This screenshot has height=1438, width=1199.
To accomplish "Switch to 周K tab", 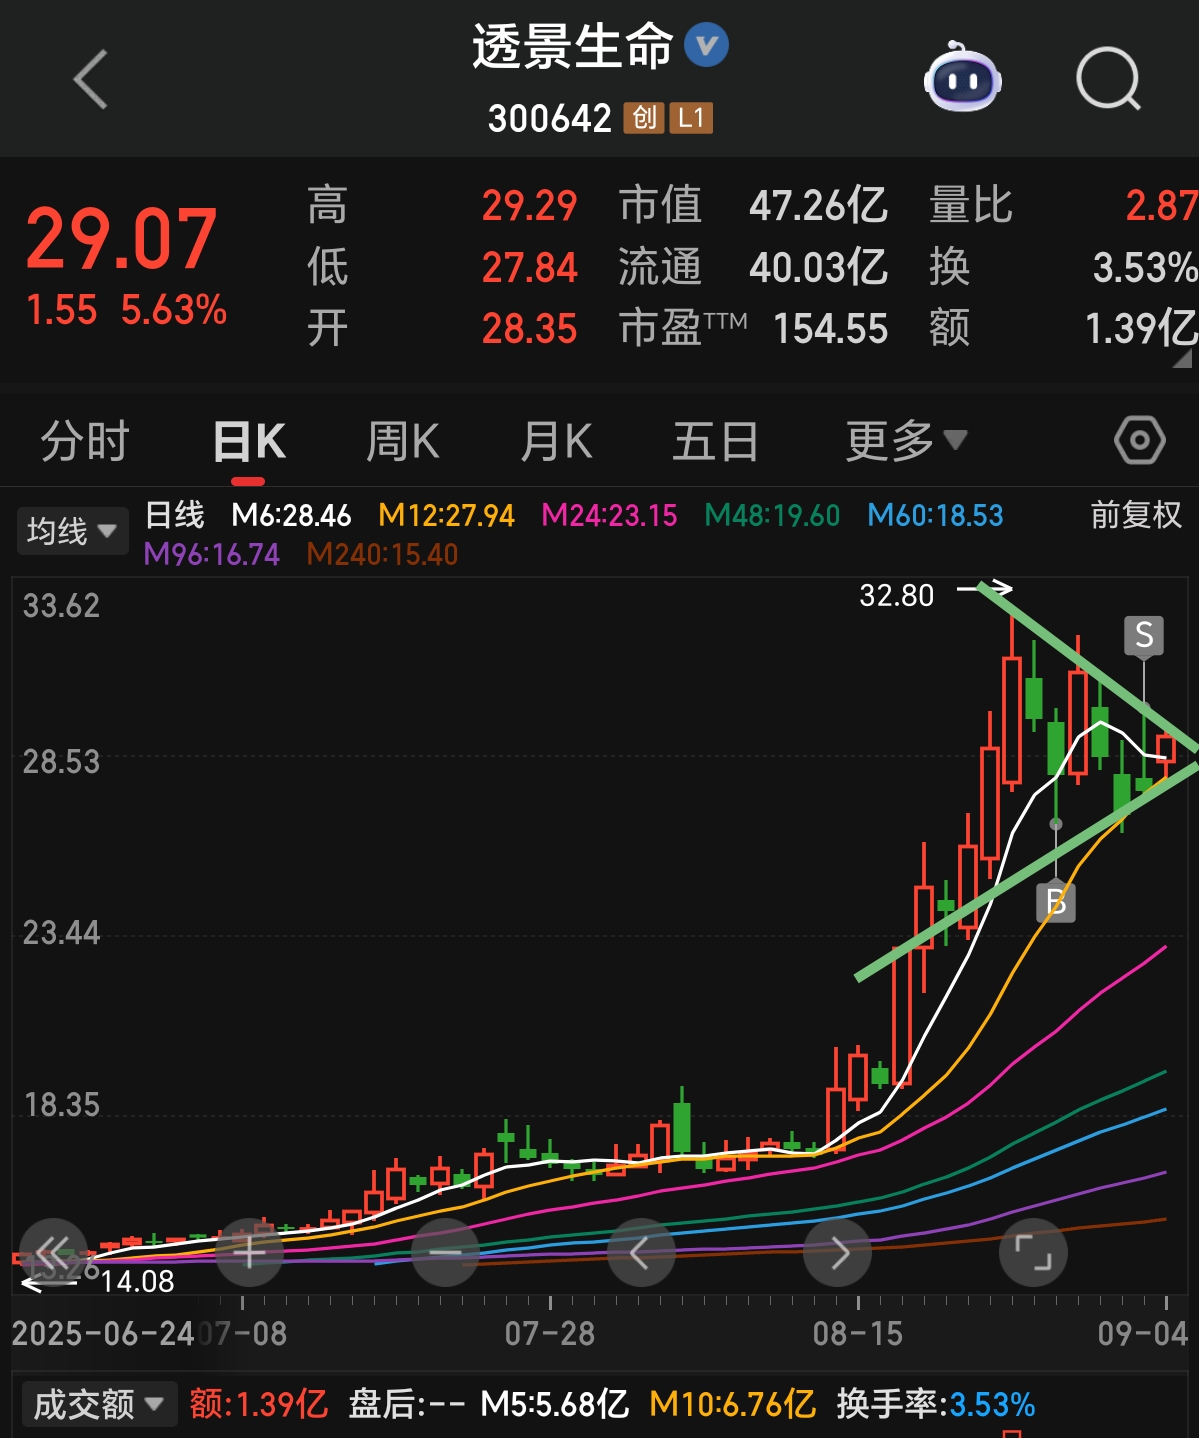I will pyautogui.click(x=403, y=441).
